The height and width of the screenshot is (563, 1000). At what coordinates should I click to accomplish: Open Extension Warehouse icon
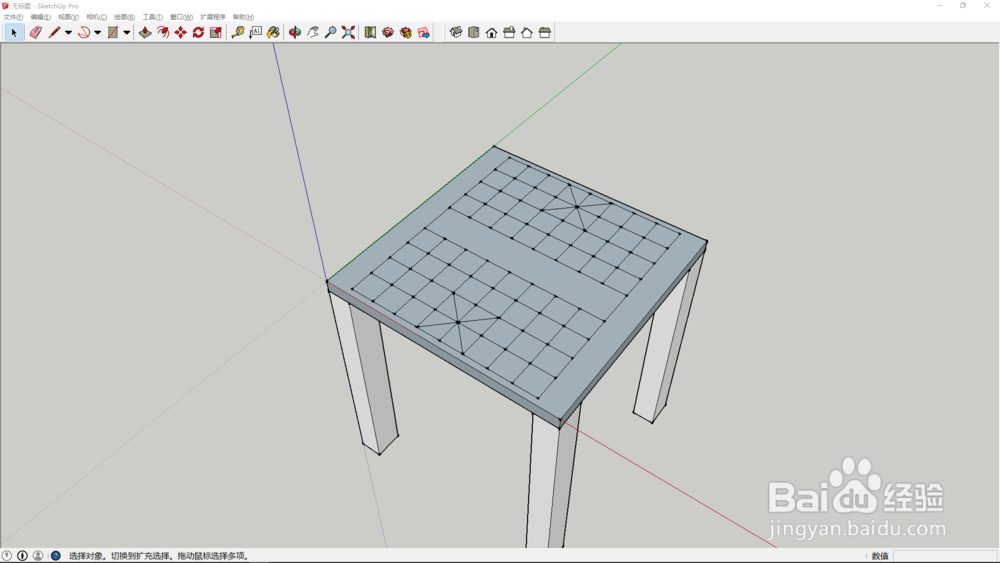(x=406, y=33)
